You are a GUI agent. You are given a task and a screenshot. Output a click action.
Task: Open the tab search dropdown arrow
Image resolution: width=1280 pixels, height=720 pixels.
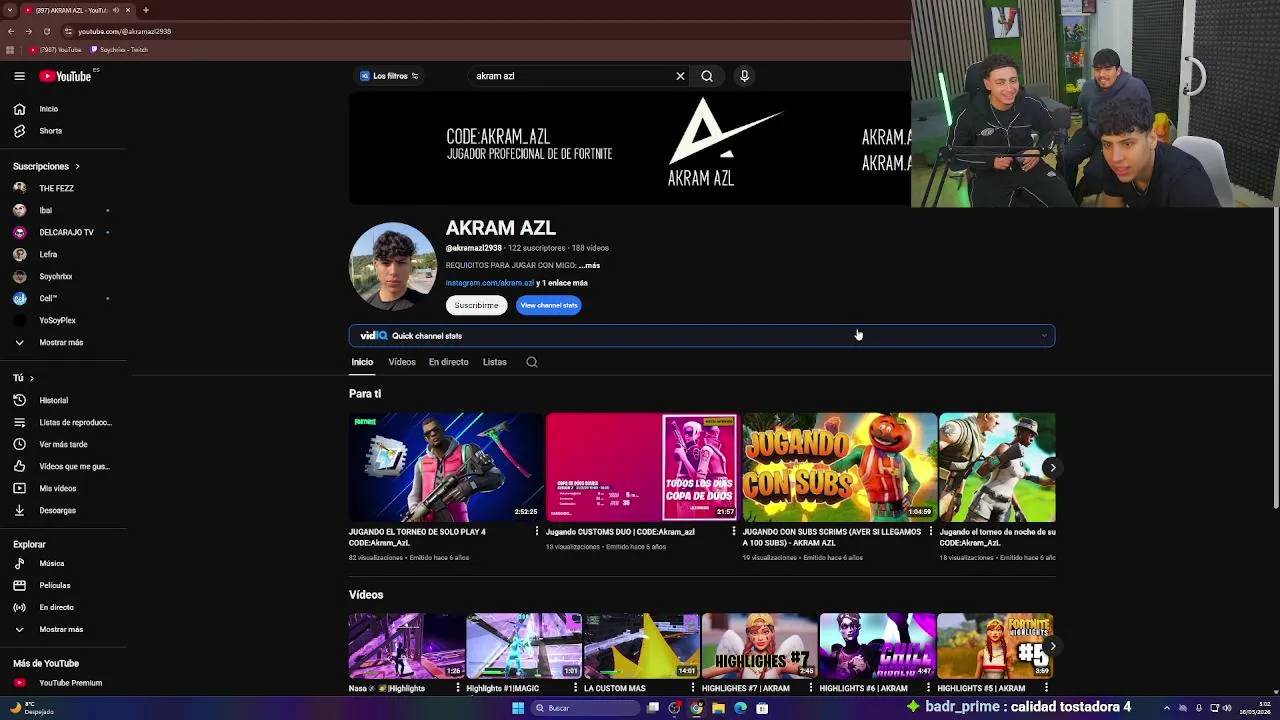click(x=9, y=10)
